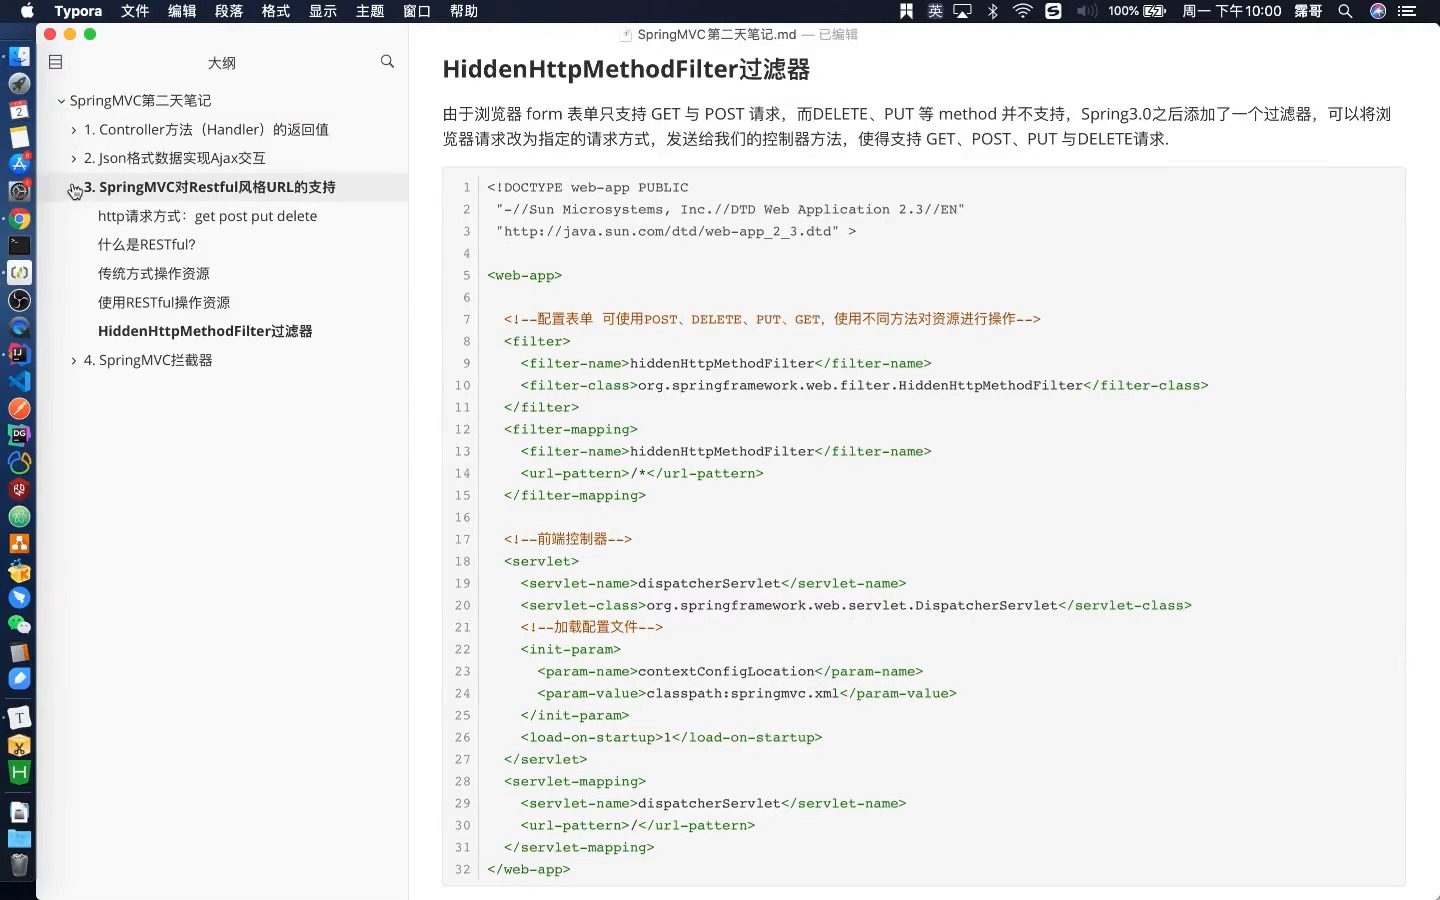
Task: Click the HiddenHttpMethodFilter过滤器 document heading
Action: [x=626, y=69]
